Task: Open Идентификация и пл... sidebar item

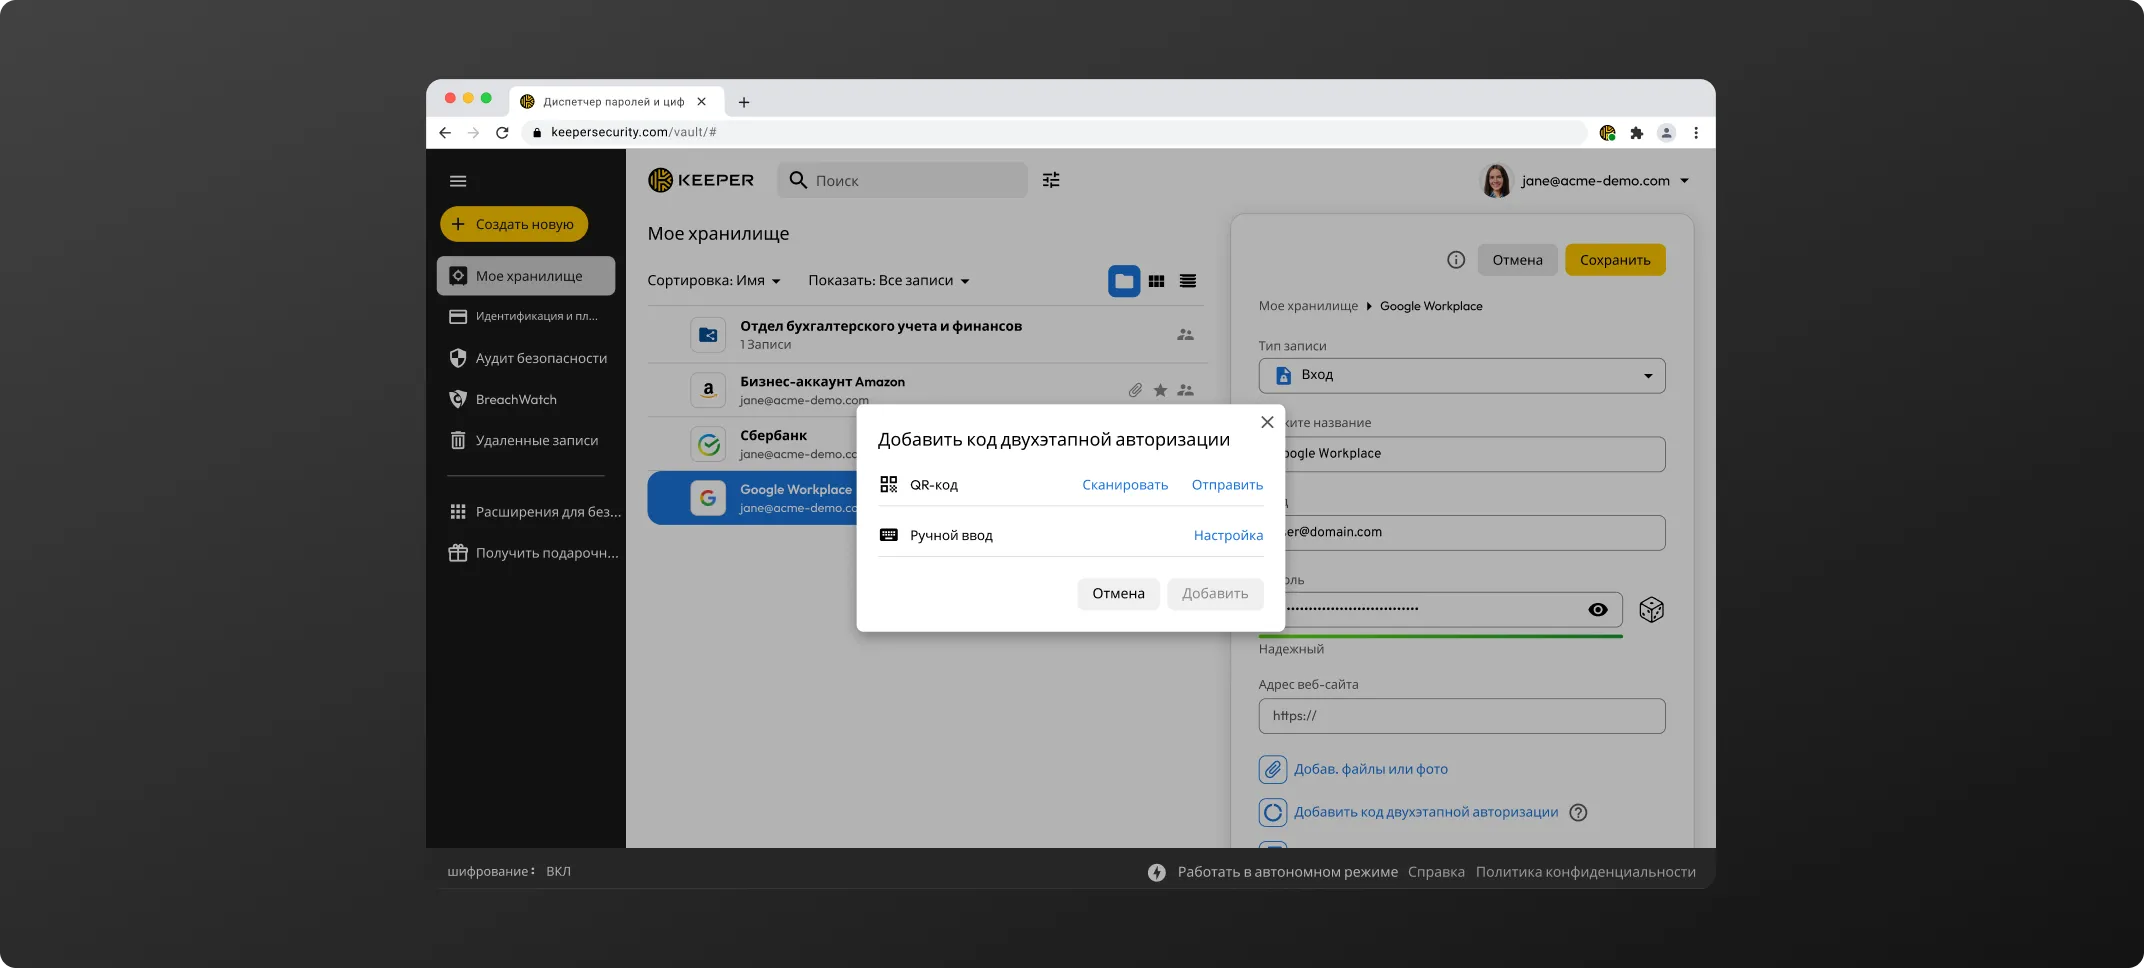Action: click(526, 317)
